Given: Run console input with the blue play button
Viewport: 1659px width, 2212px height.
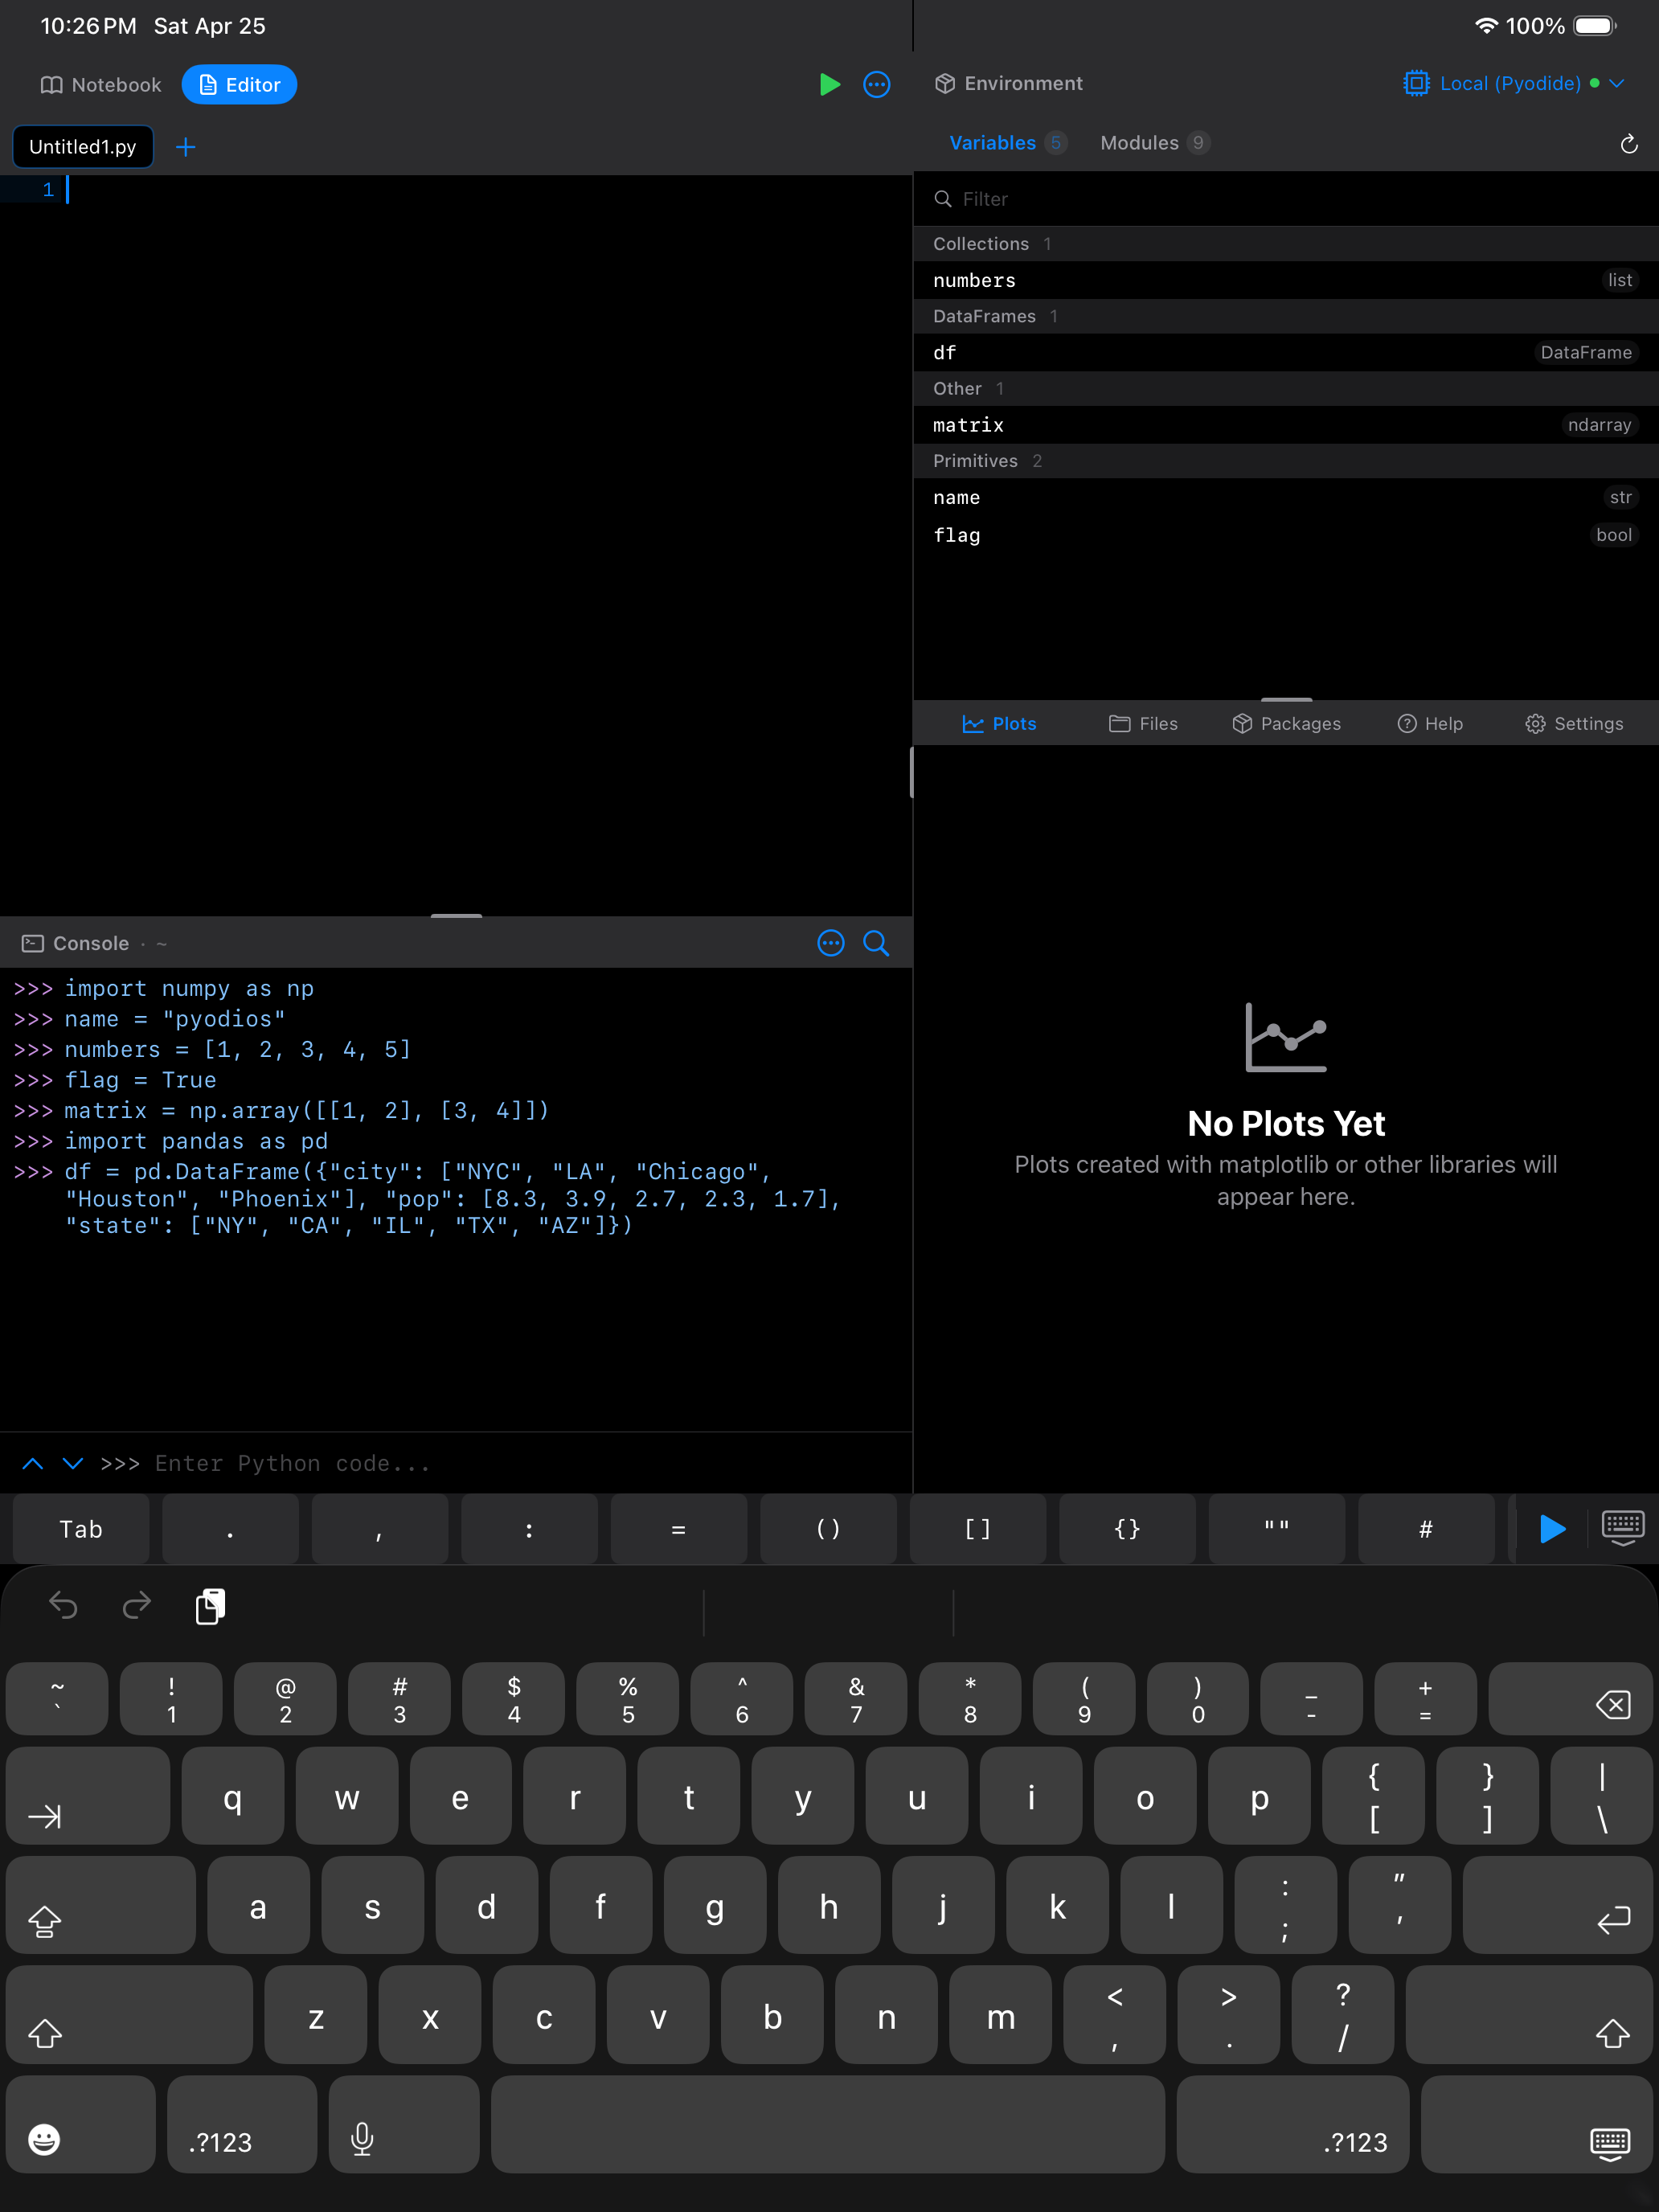Looking at the screenshot, I should pyautogui.click(x=1552, y=1529).
